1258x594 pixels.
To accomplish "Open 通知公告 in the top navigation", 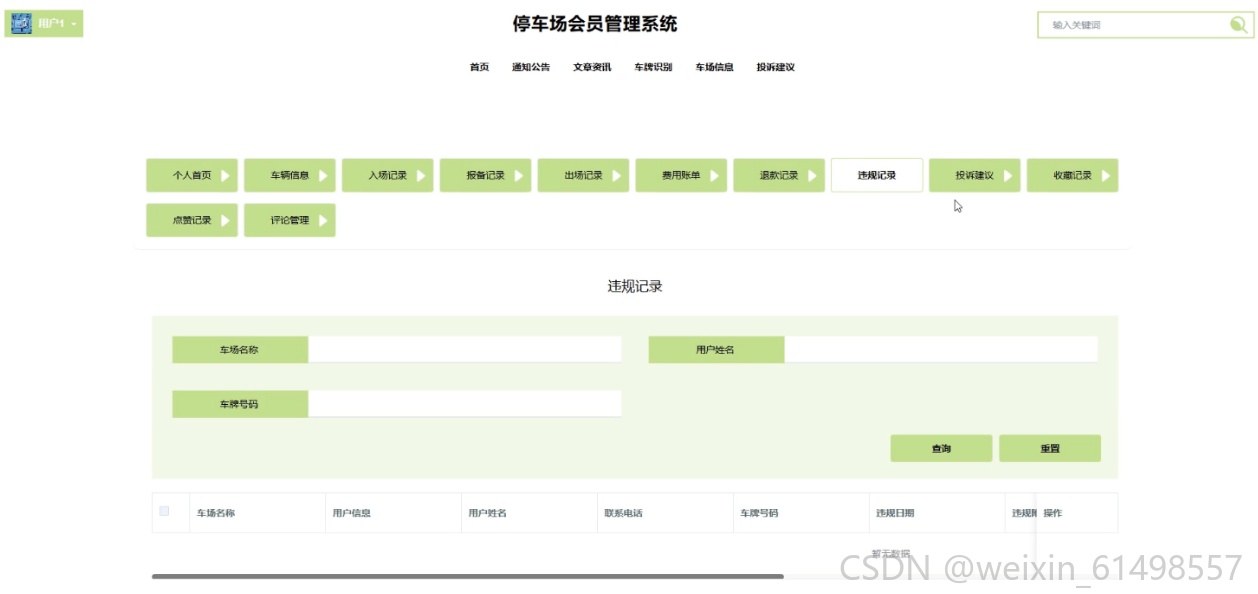I will click(x=531, y=68).
